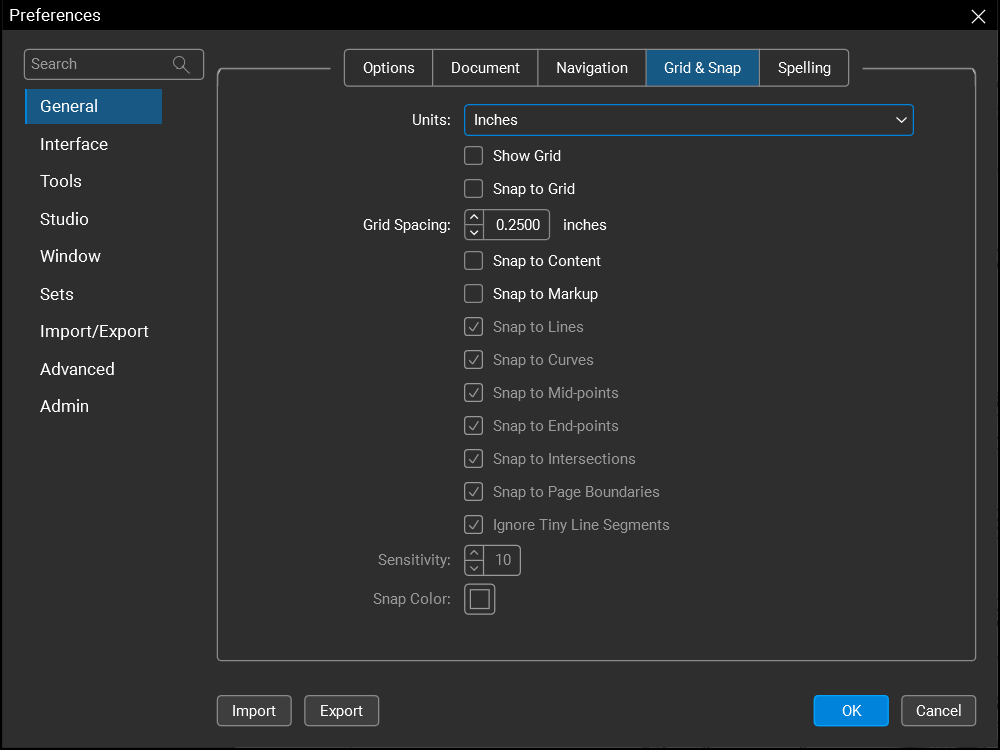Viewport: 1000px width, 750px height.
Task: Close the Preferences dialog window
Action: [978, 16]
